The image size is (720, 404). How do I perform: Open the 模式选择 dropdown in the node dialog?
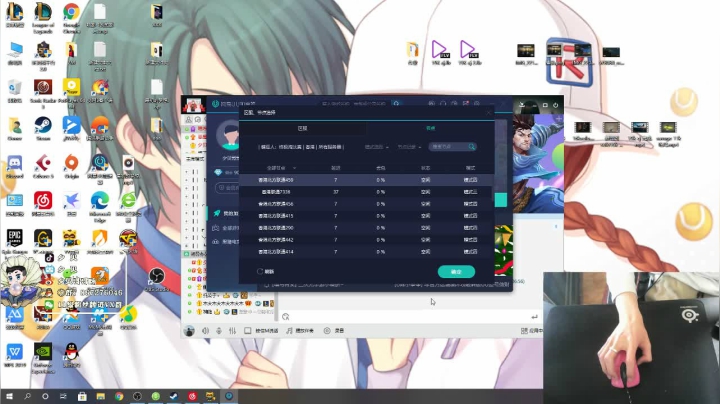(377, 147)
